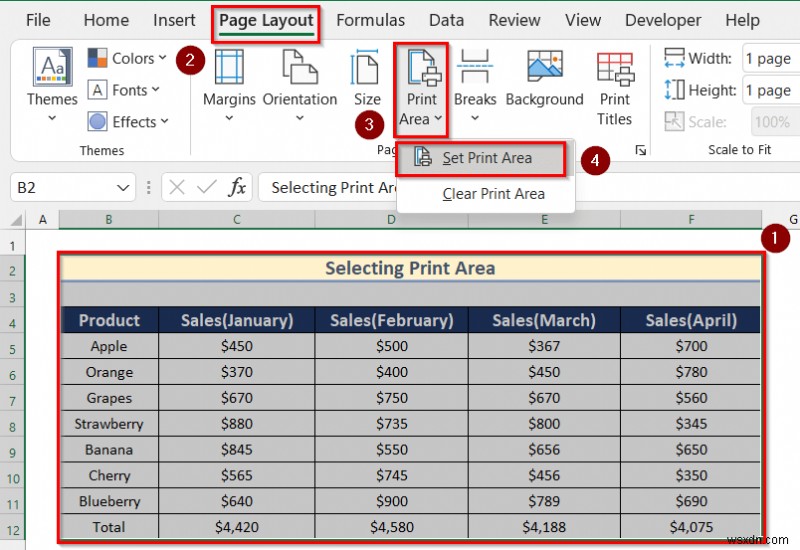This screenshot has height=550, width=800.
Task: Click the Background image icon
Action: (544, 68)
